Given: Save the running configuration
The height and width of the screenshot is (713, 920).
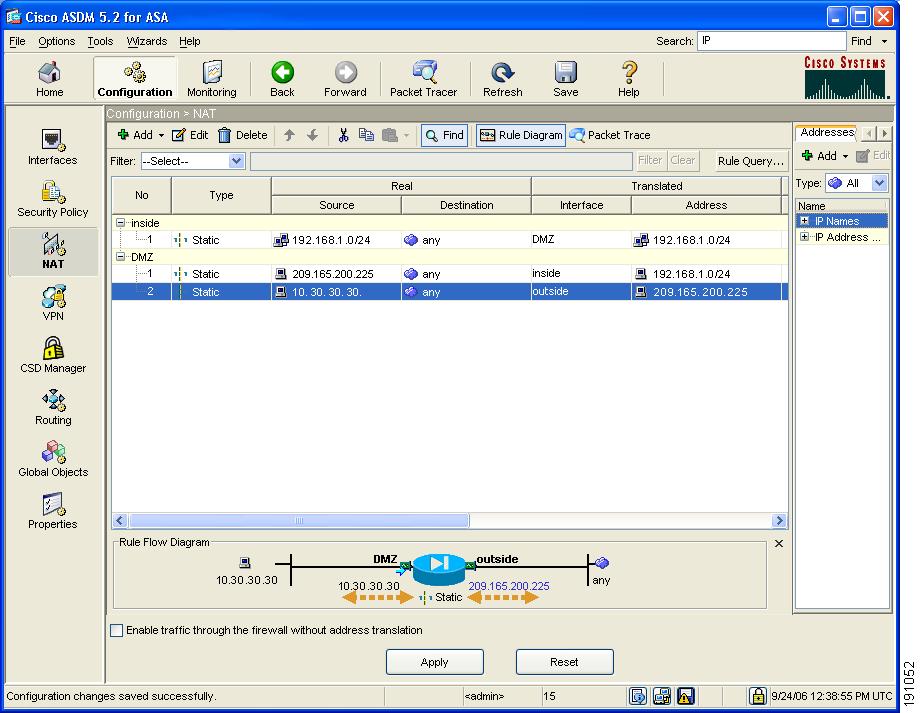Looking at the screenshot, I should (566, 79).
